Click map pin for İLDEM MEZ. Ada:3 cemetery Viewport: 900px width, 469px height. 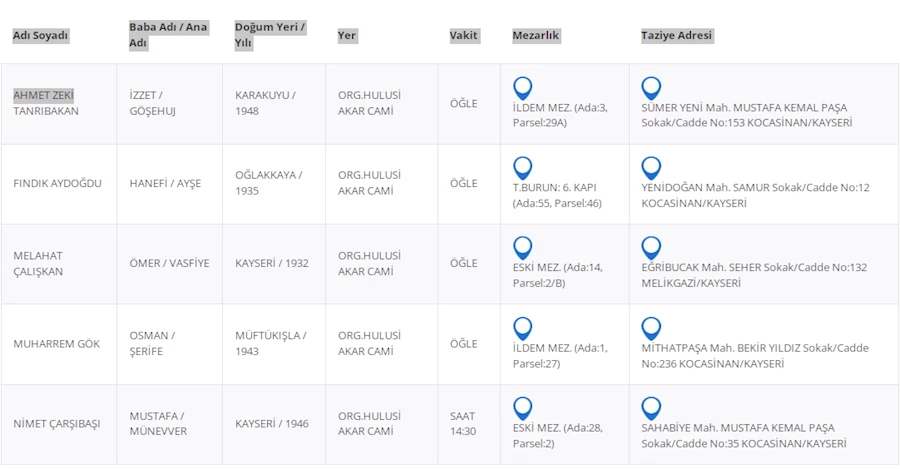(522, 88)
